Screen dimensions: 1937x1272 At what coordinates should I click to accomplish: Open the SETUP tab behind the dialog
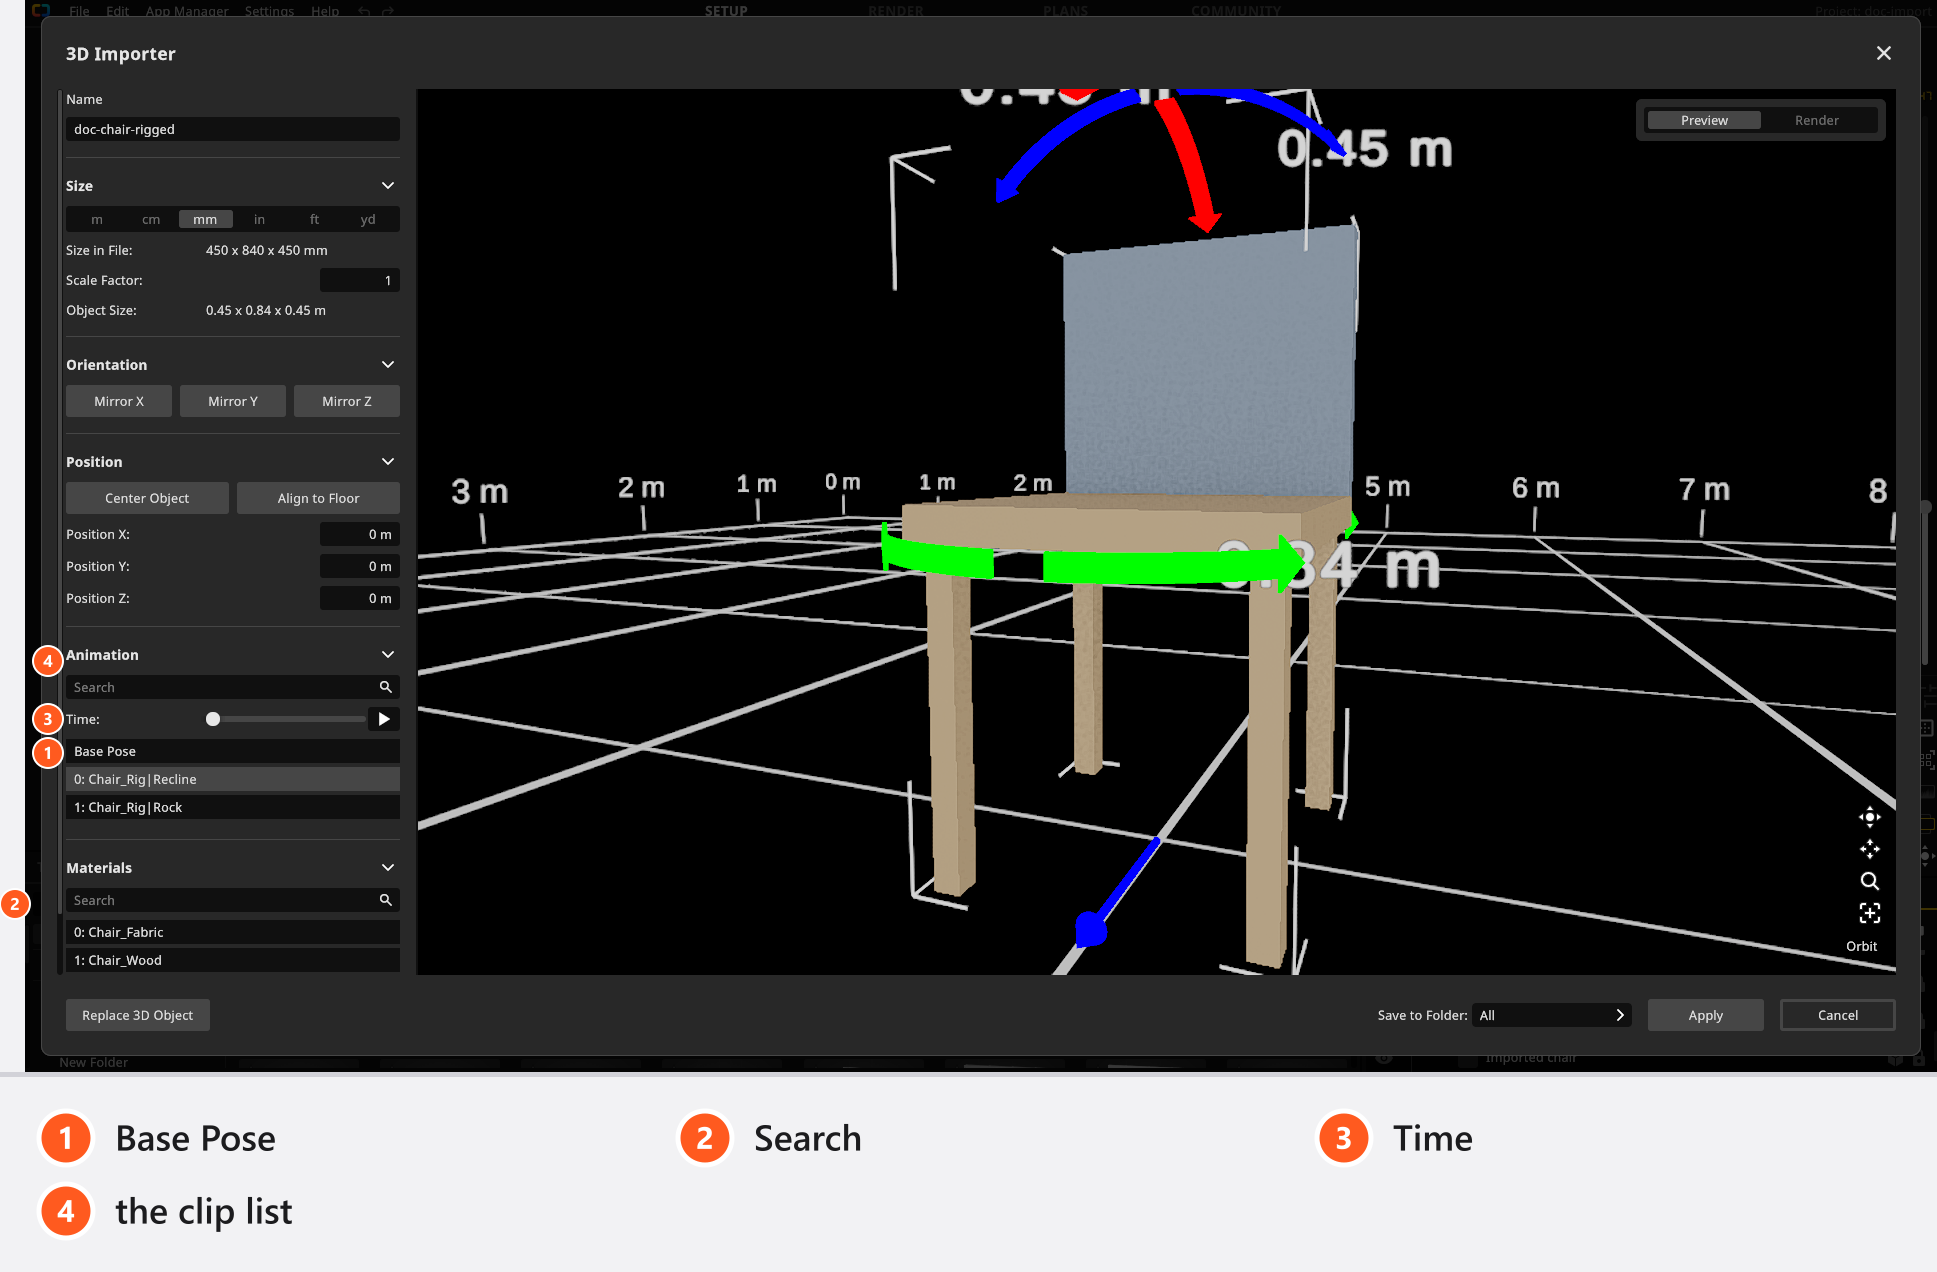[726, 11]
